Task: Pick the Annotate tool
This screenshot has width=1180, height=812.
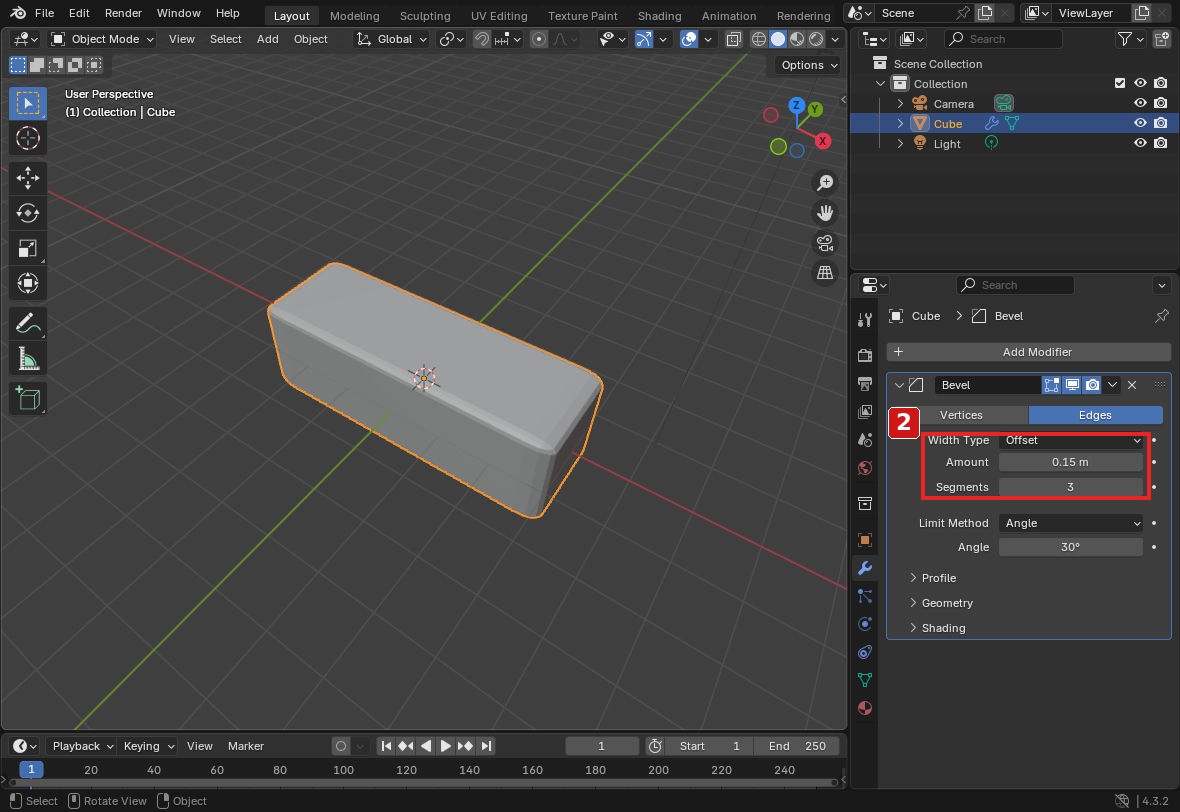Action: pyautogui.click(x=28, y=324)
